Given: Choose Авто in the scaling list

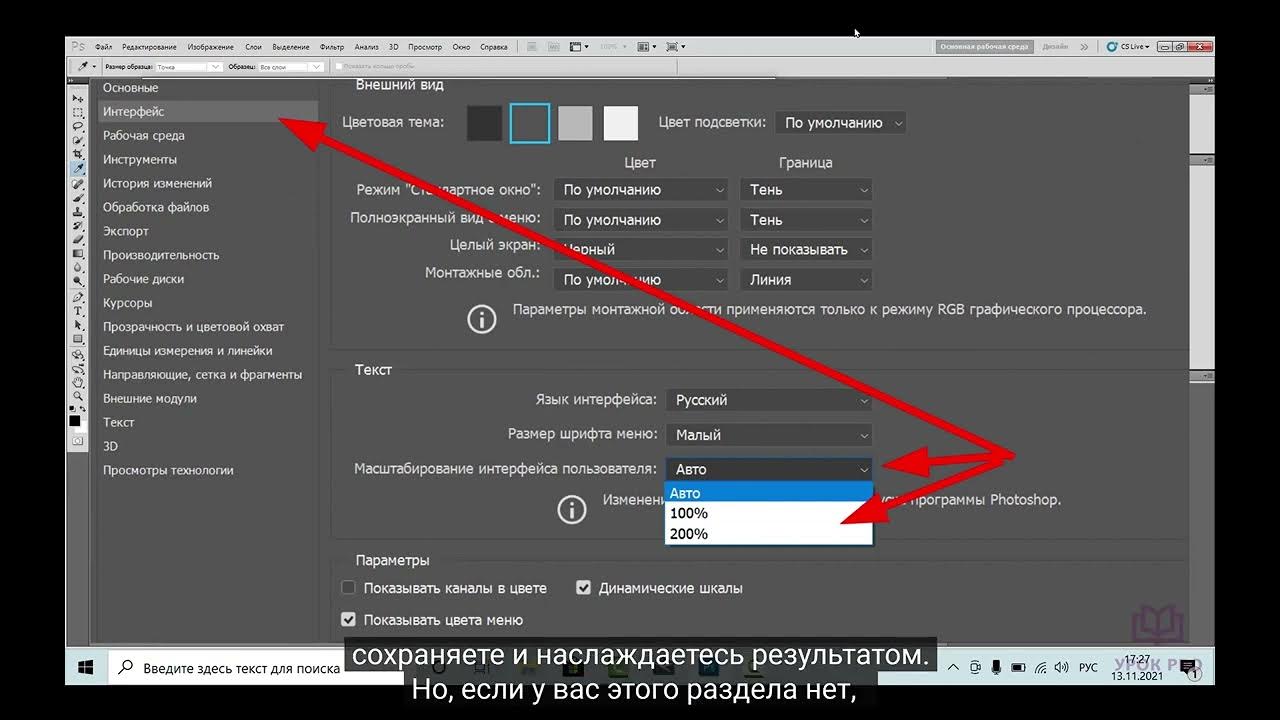Looking at the screenshot, I should tap(768, 493).
